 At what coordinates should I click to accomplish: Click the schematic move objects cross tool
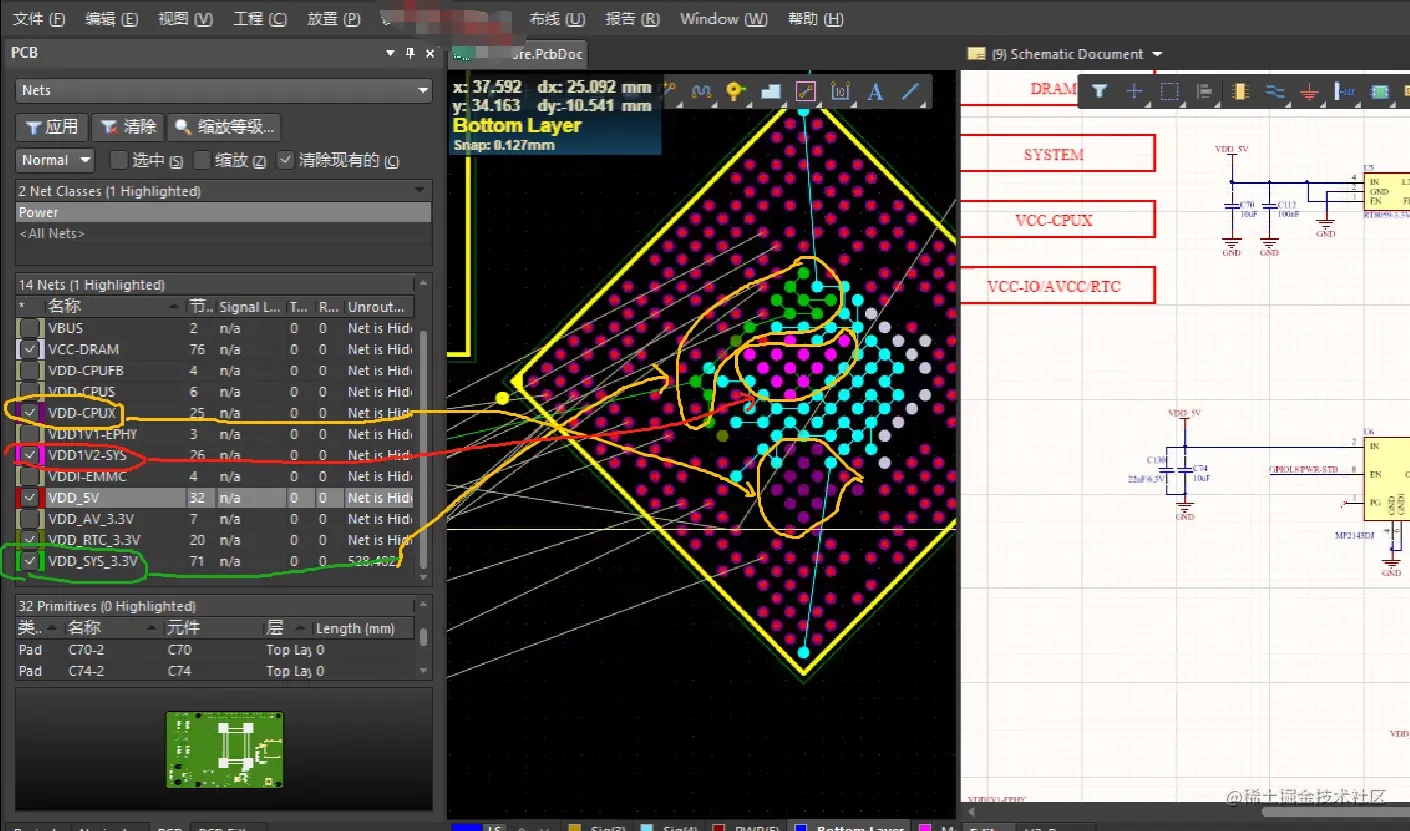coord(1134,91)
